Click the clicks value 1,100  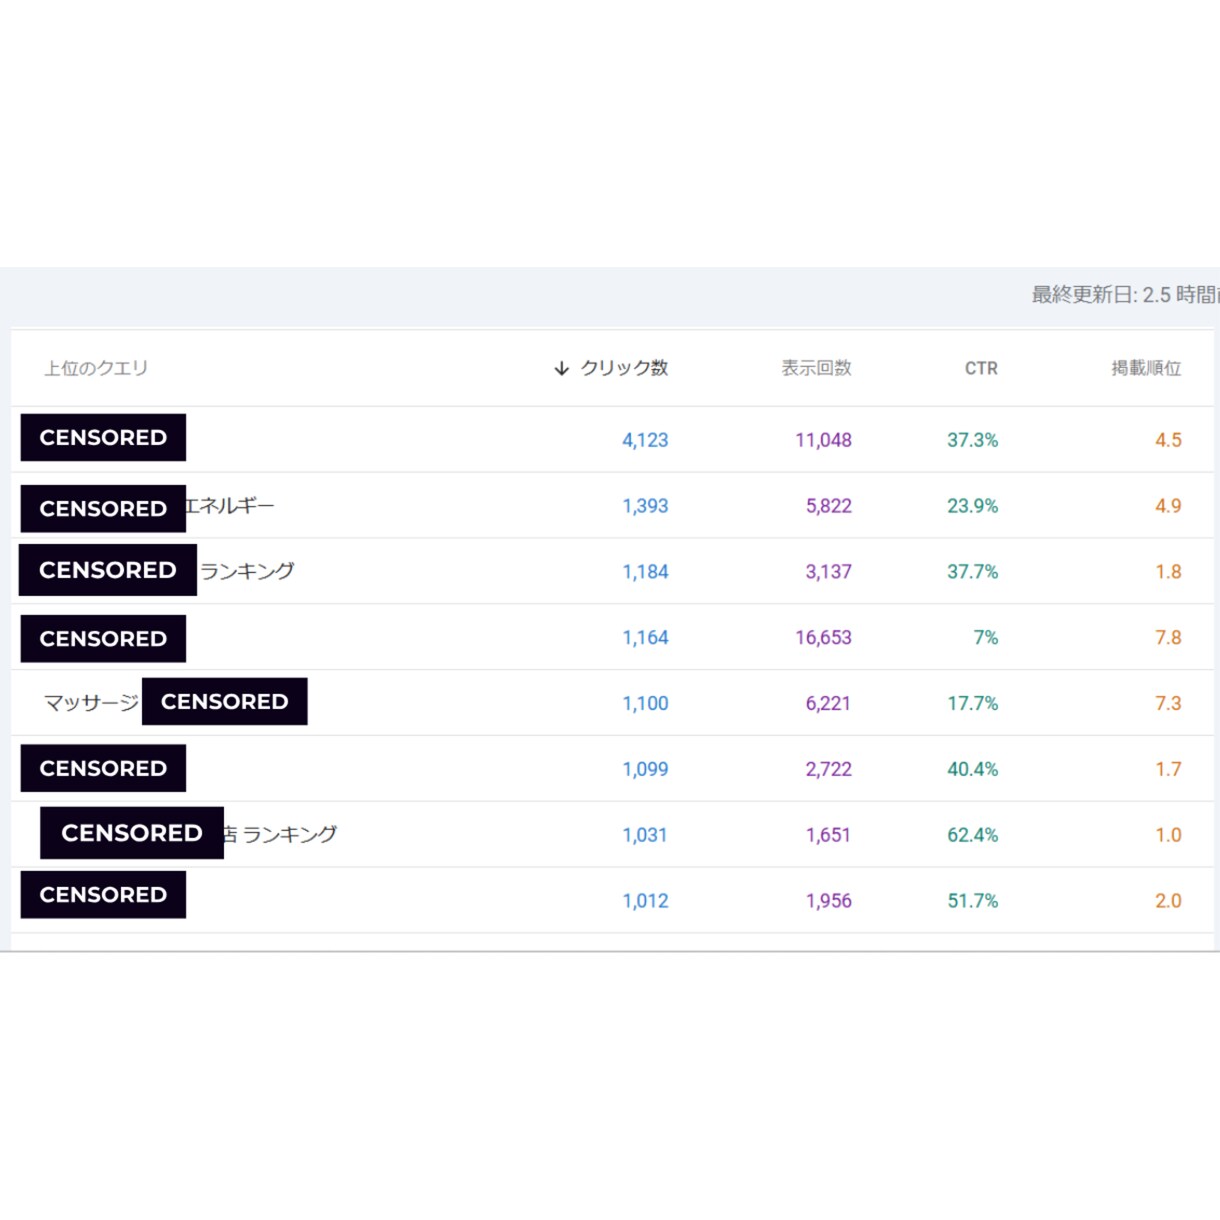point(645,704)
